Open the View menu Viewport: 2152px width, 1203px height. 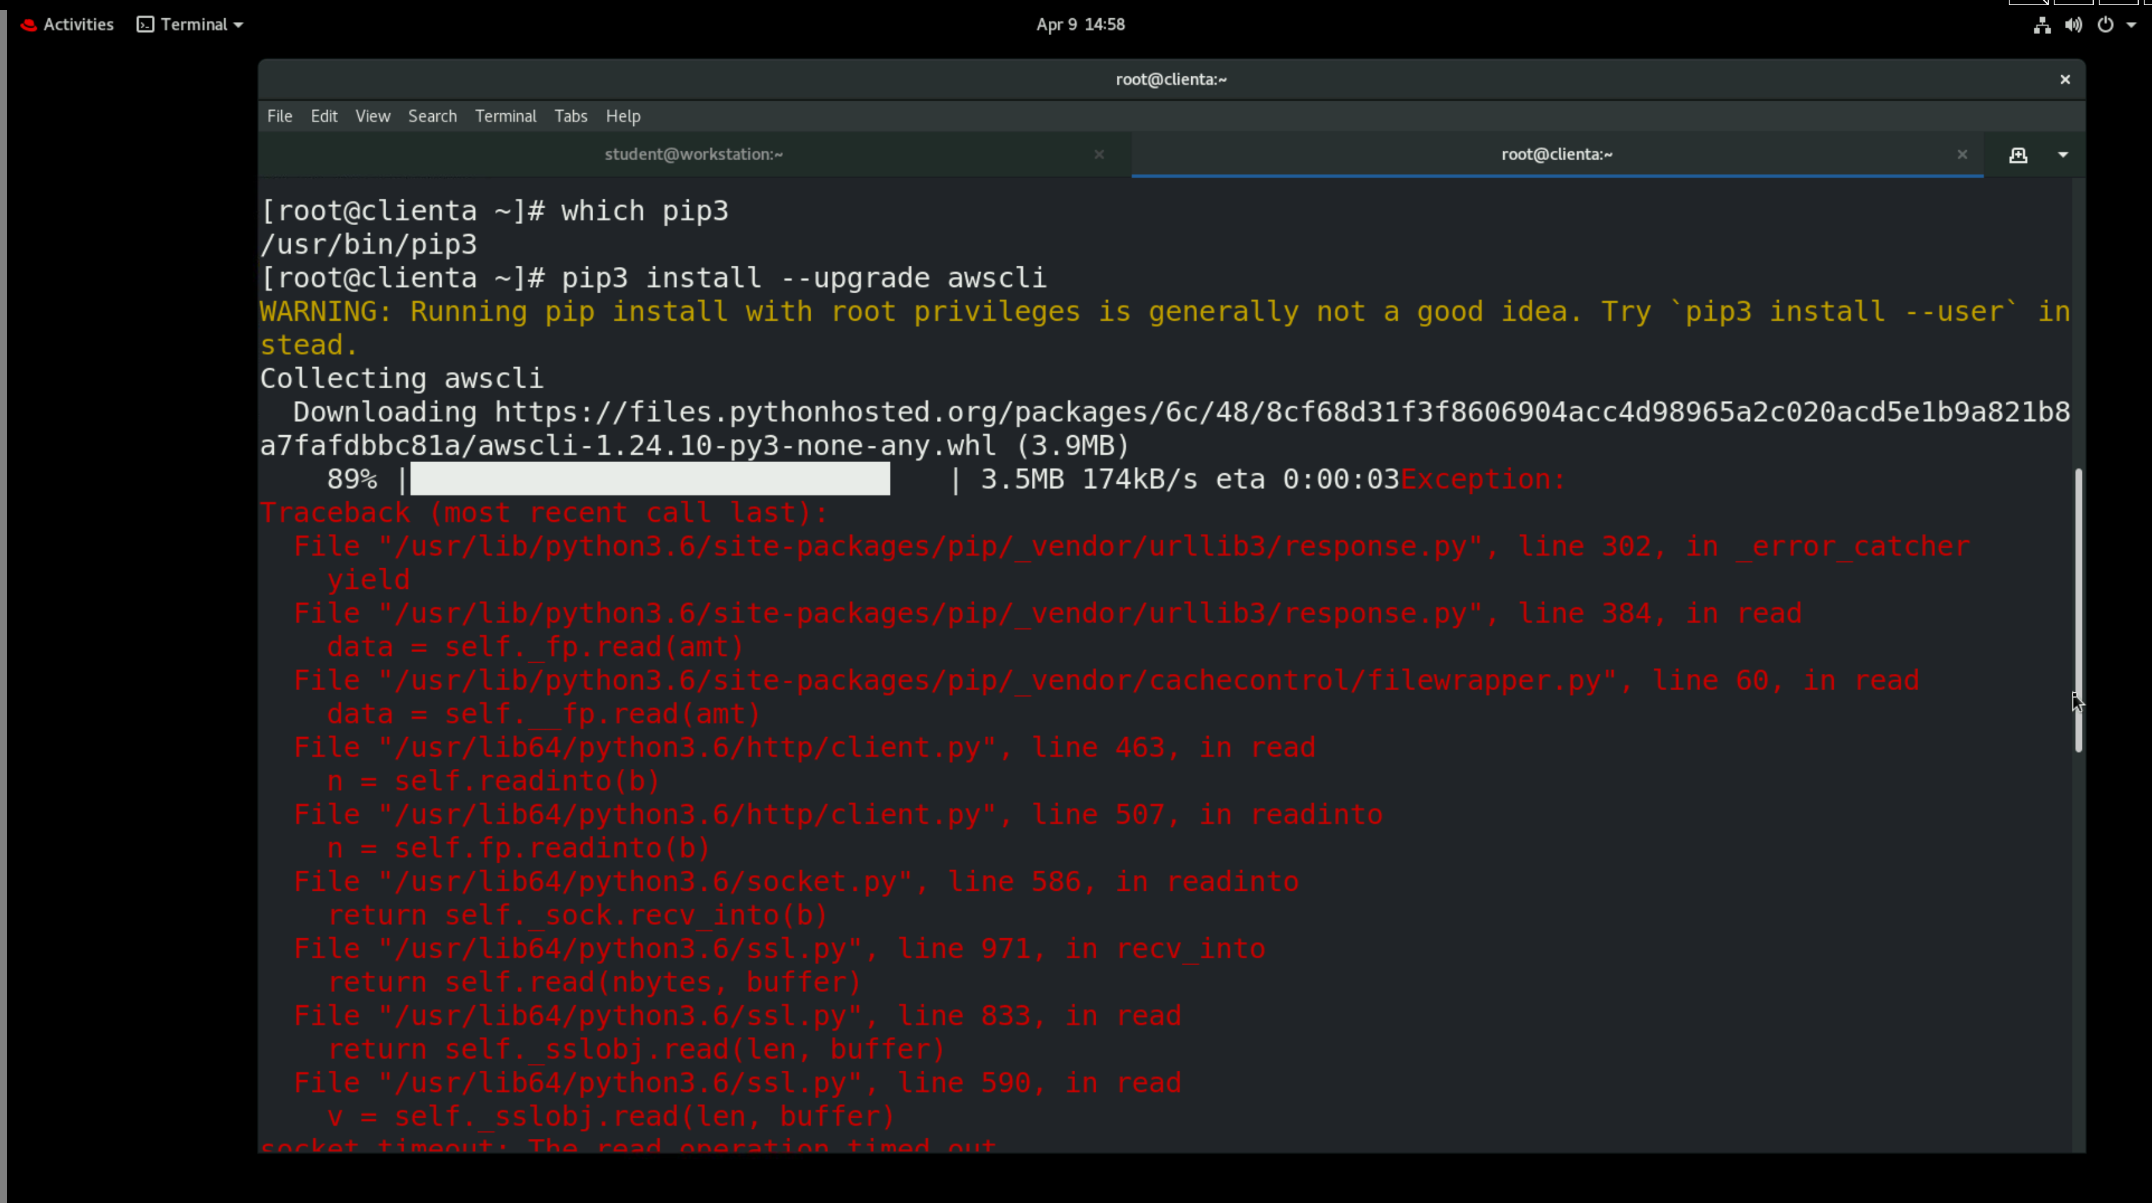click(x=372, y=116)
